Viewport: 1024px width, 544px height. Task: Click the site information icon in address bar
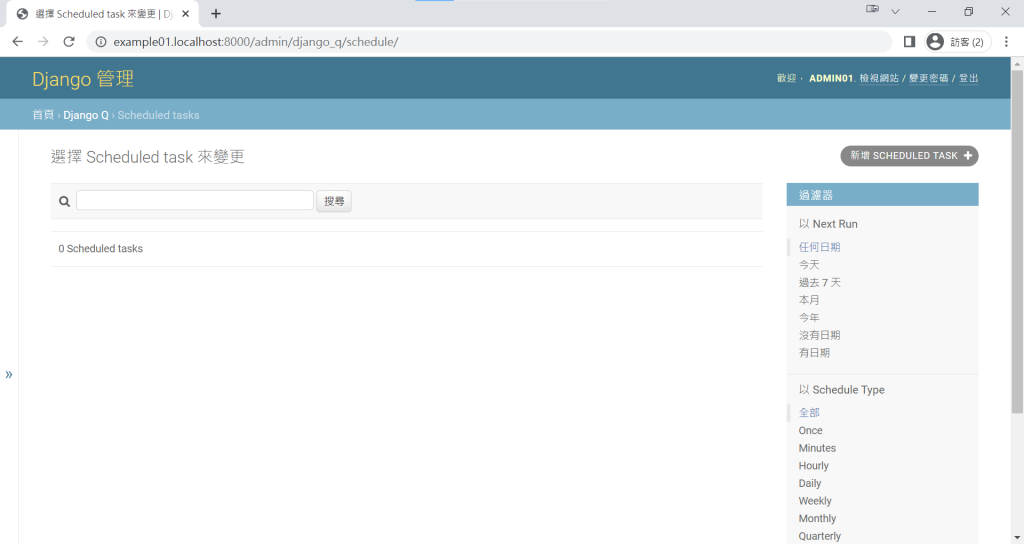click(x=101, y=42)
